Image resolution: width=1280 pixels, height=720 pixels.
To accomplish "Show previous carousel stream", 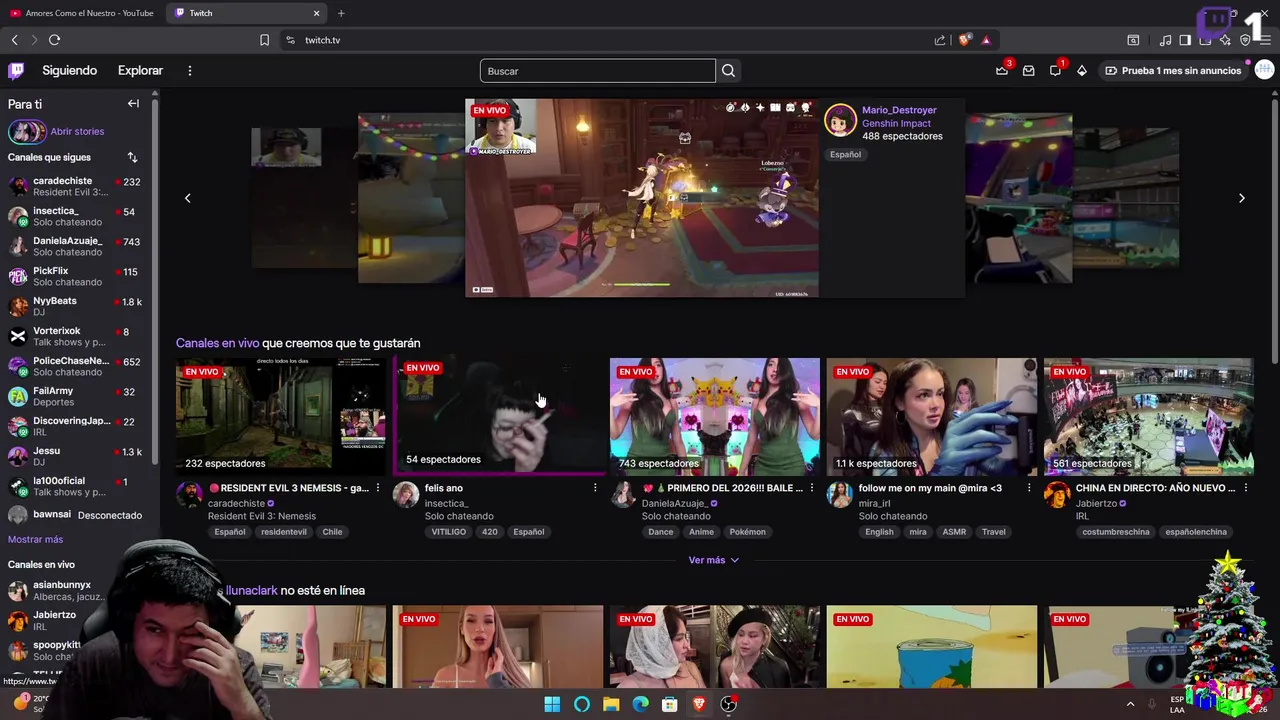I will pos(187,198).
